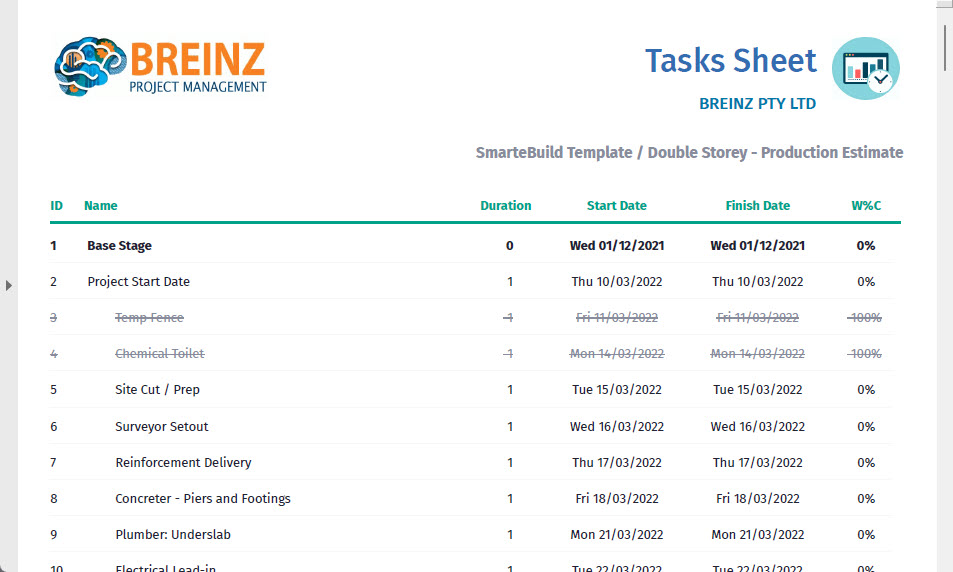This screenshot has height=572, width=953.
Task: Click the ID column header
Action: click(x=56, y=206)
